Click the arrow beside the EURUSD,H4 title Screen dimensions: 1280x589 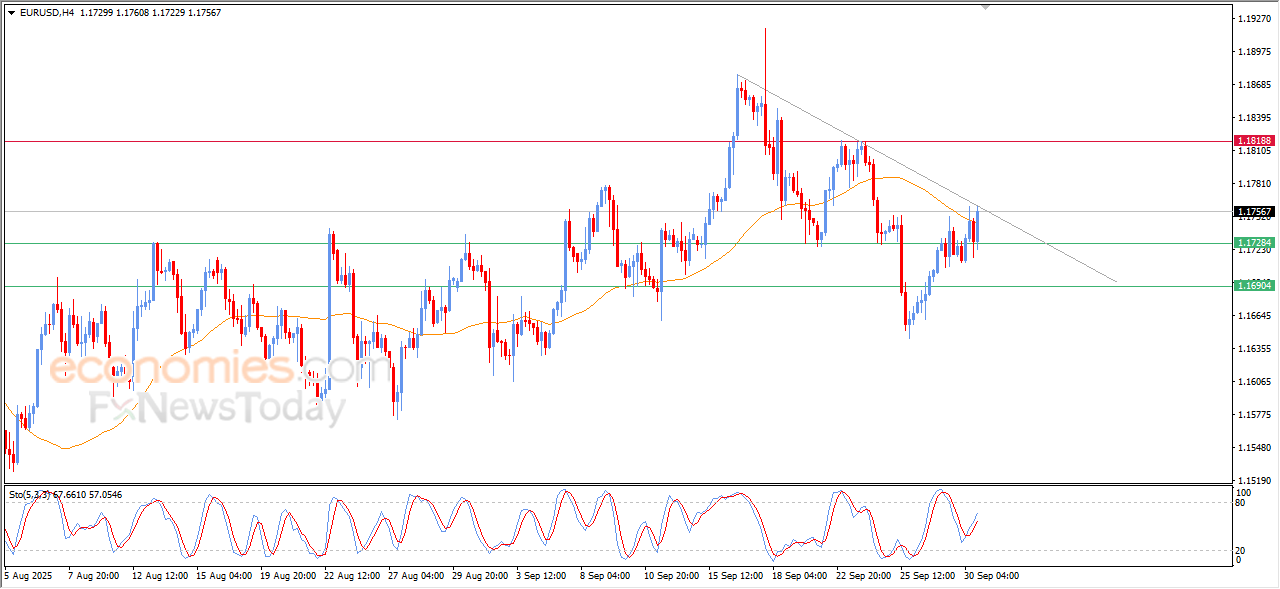point(11,13)
